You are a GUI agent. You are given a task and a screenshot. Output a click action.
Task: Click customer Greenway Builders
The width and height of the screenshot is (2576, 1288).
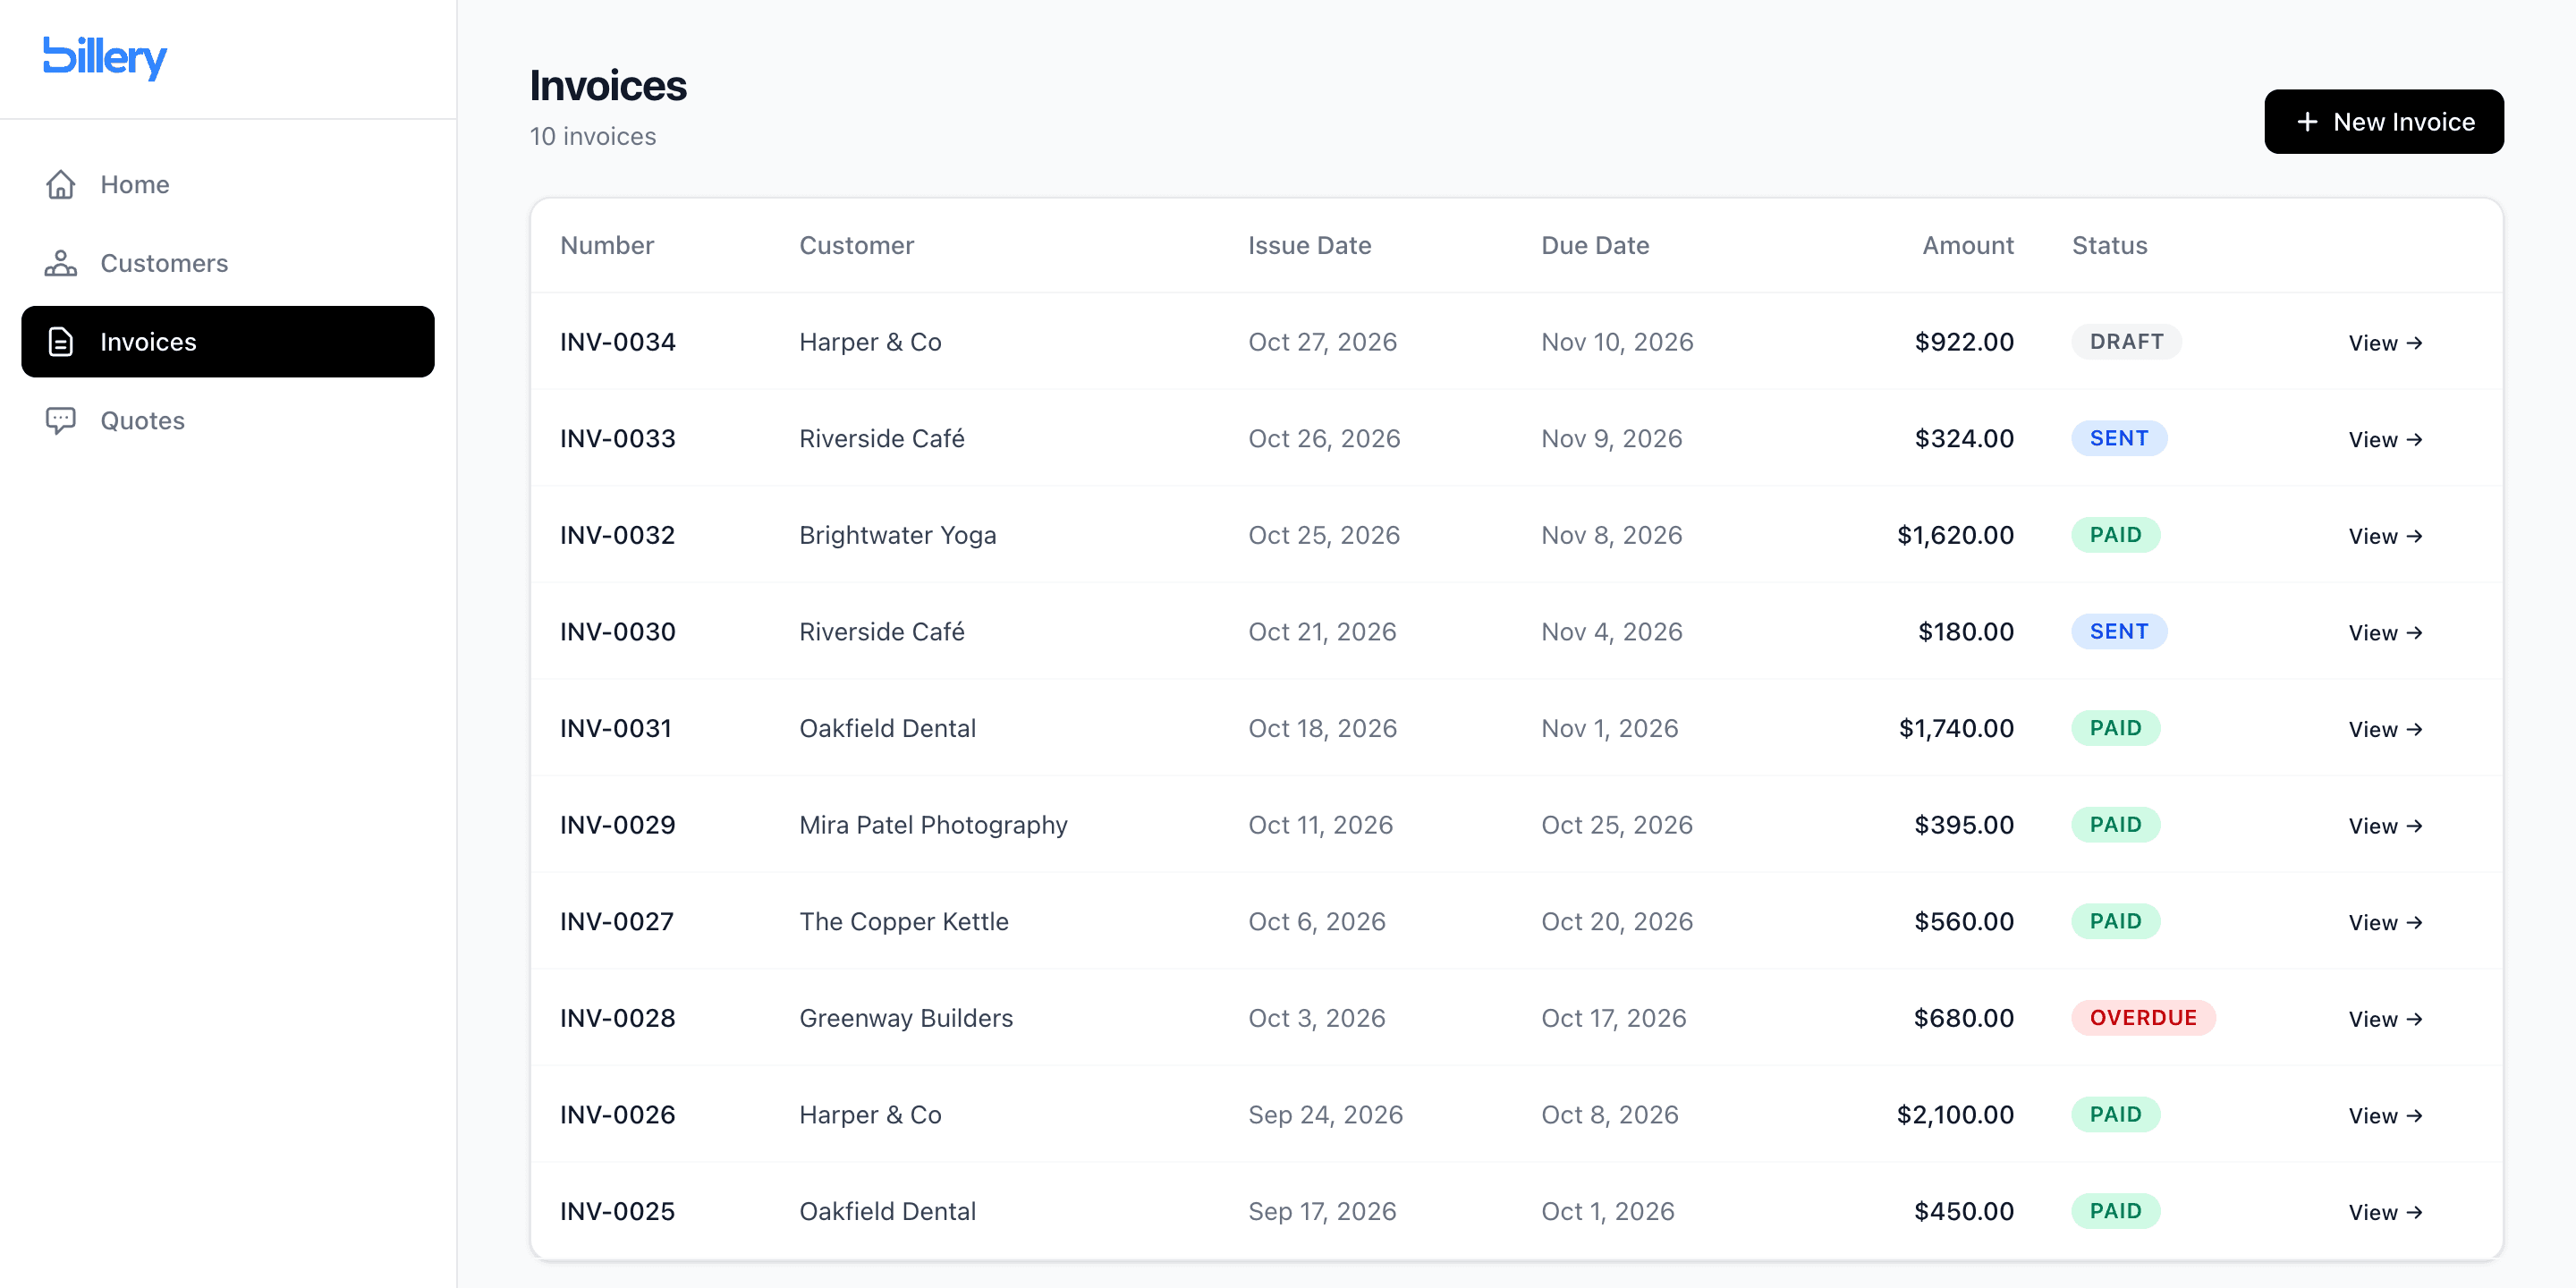906,1018
